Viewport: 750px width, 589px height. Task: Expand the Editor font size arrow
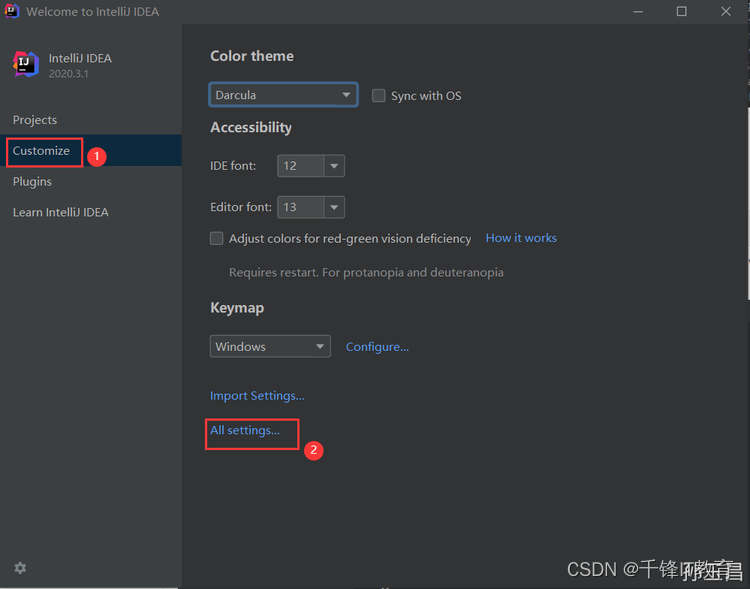tap(334, 207)
